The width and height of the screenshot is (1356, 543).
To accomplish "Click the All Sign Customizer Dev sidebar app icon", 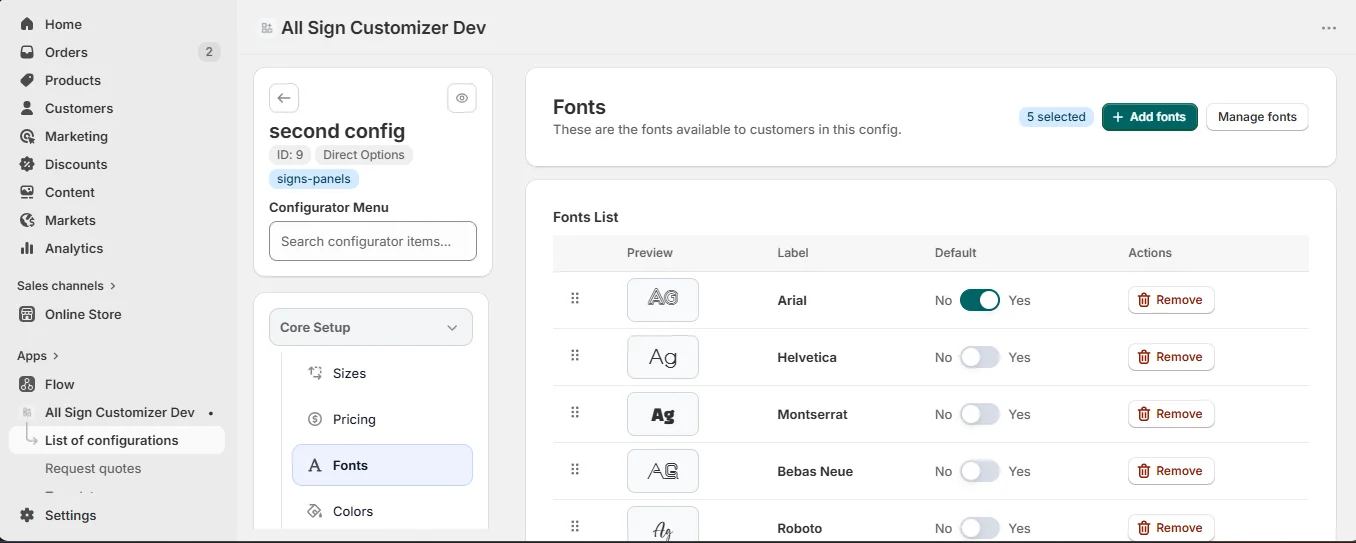I will pos(27,412).
